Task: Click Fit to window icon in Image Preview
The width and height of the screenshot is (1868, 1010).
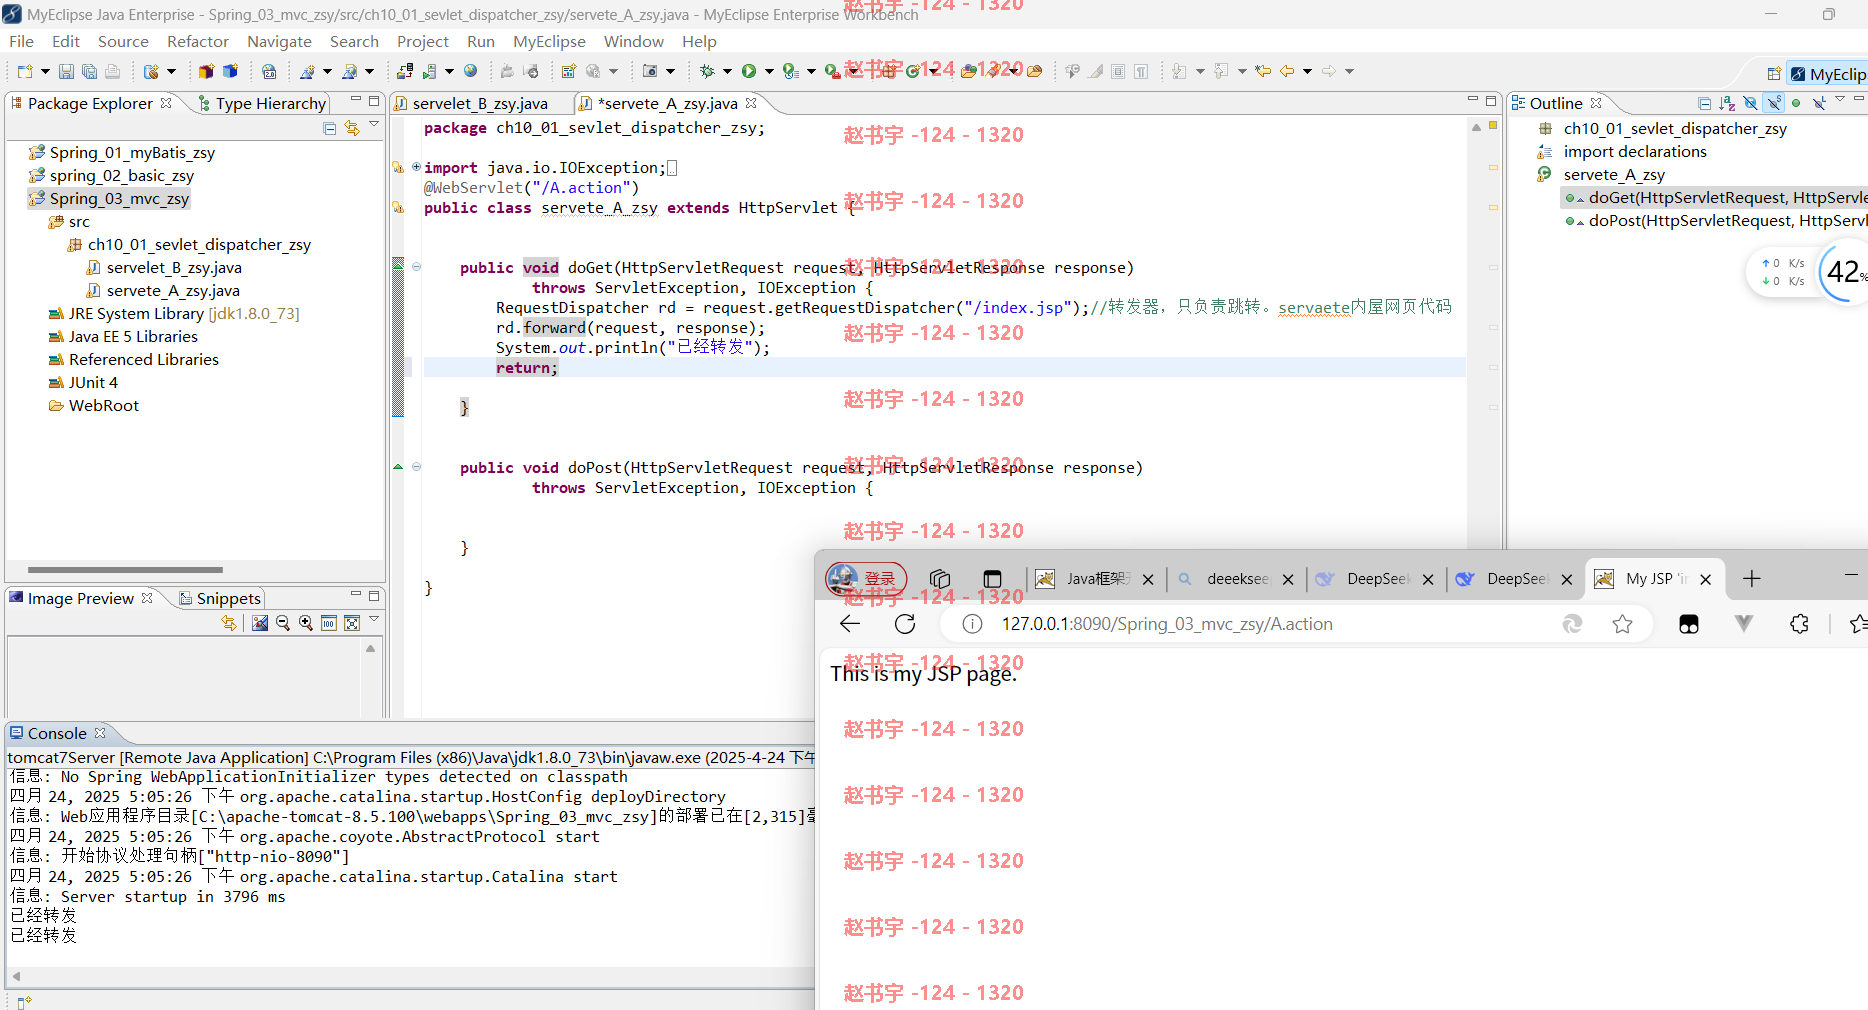Action: (352, 623)
